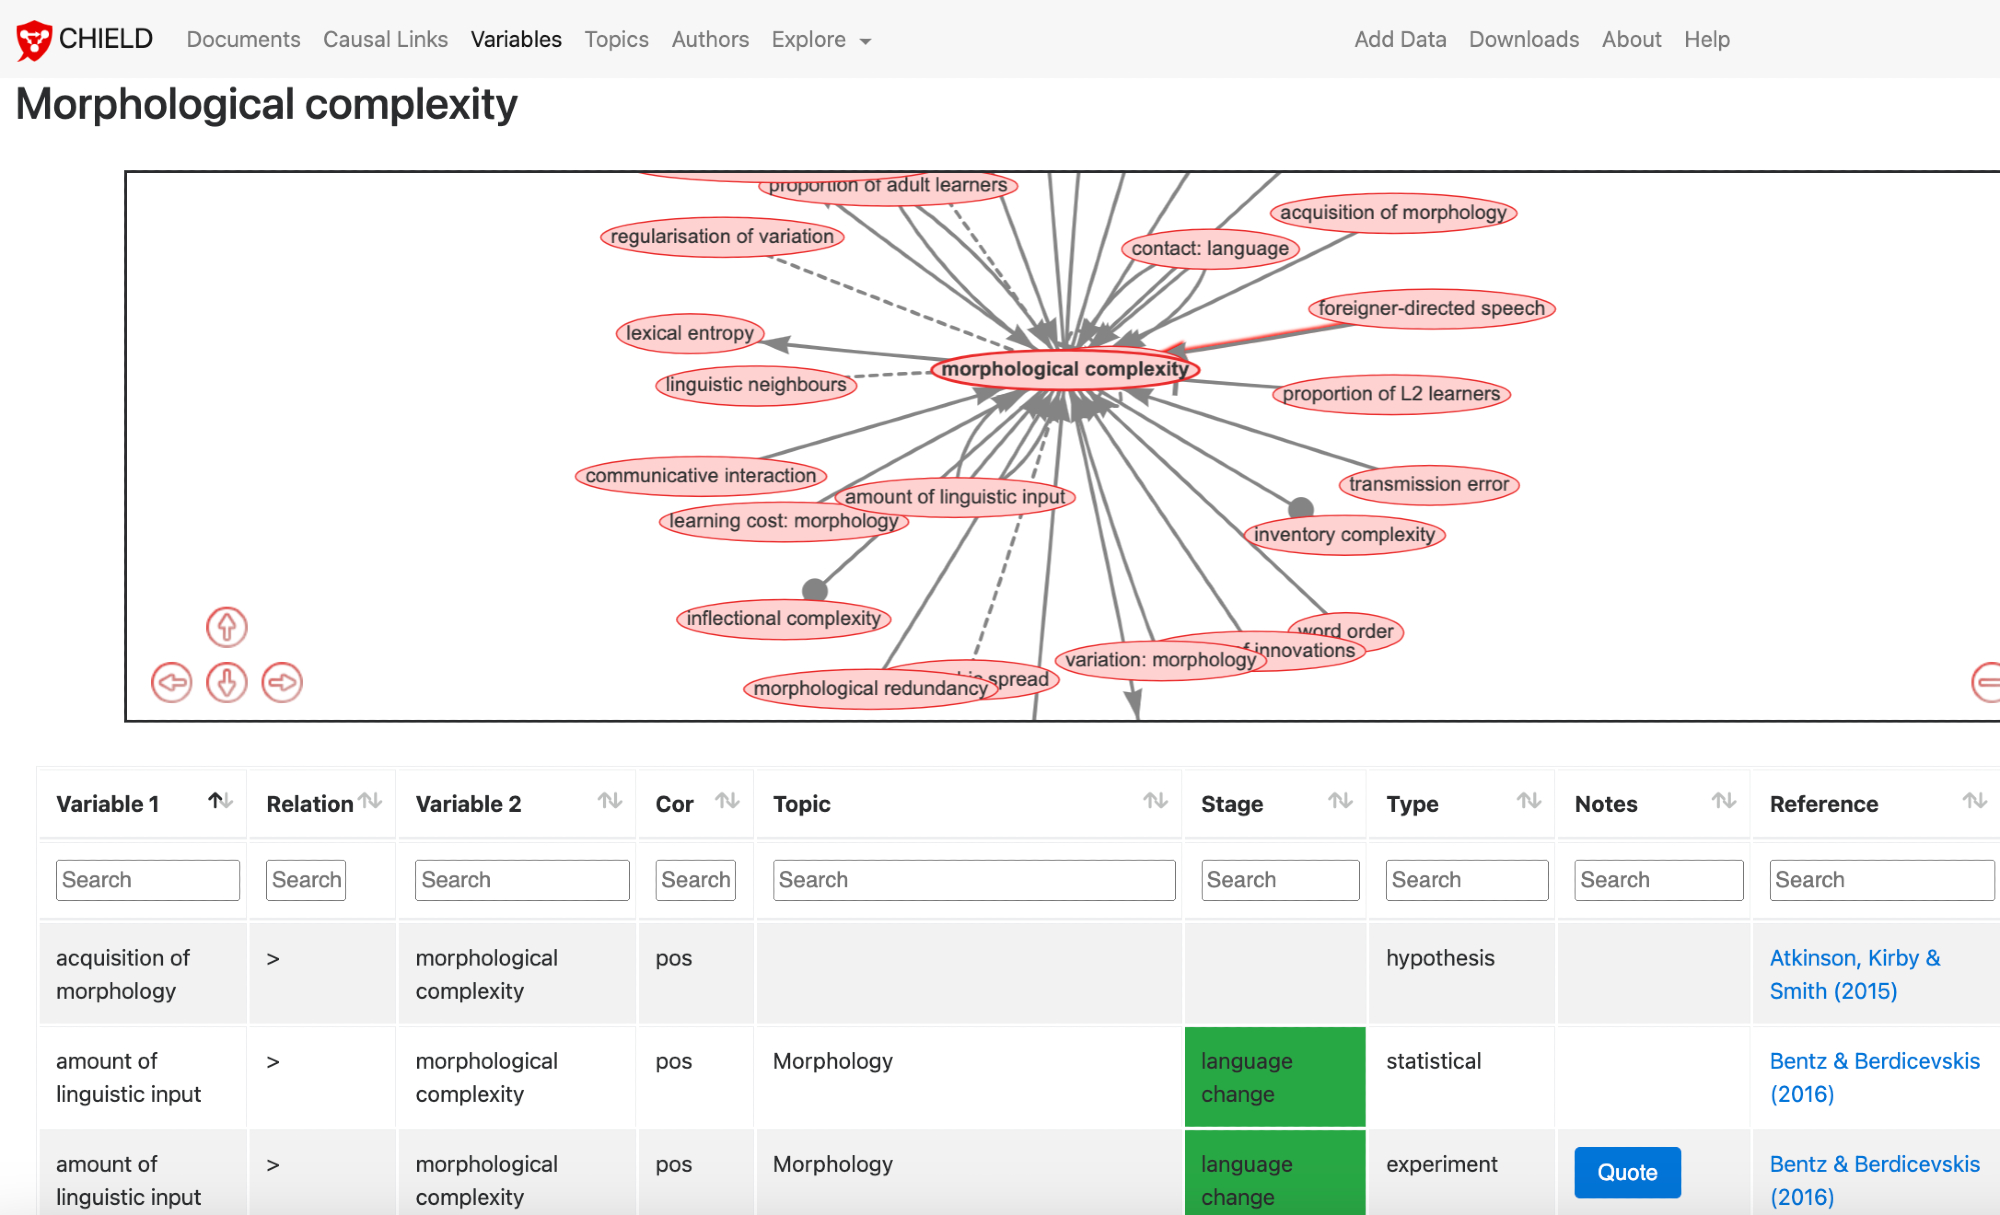Viewport: 2000px width, 1215px height.
Task: Click the graph pan down arrow
Action: click(x=227, y=683)
